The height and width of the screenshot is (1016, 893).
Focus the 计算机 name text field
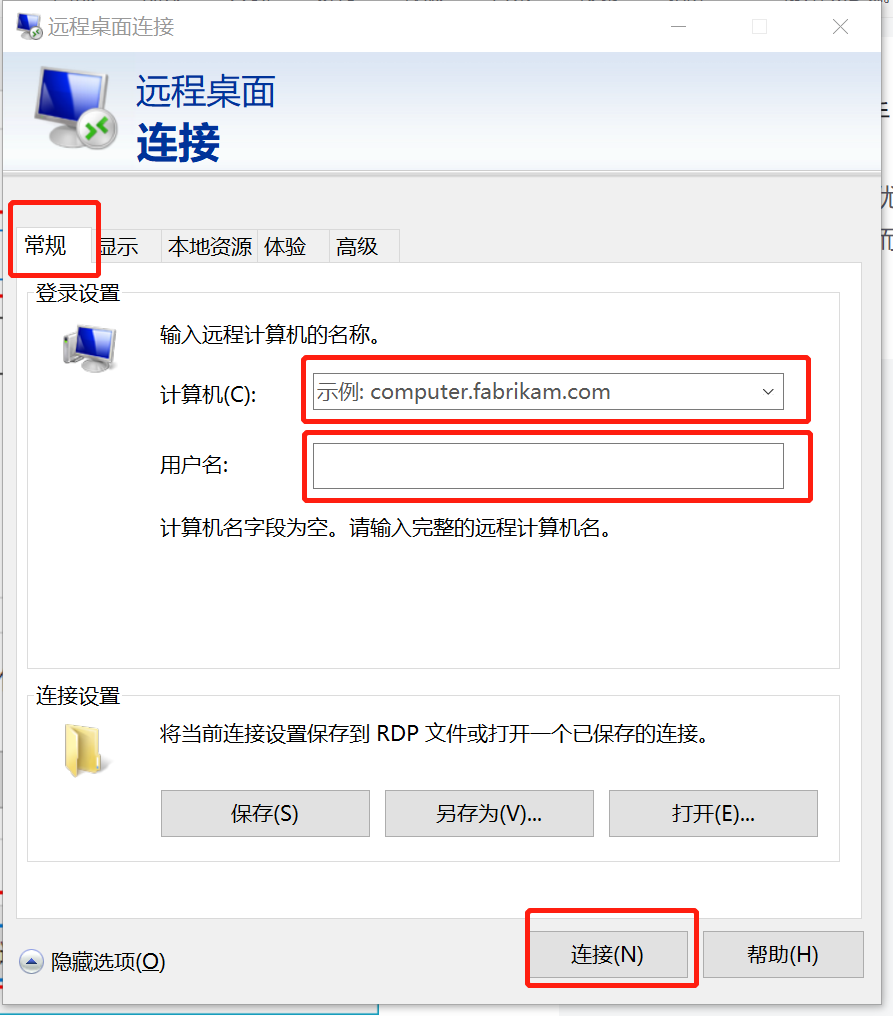point(534,391)
